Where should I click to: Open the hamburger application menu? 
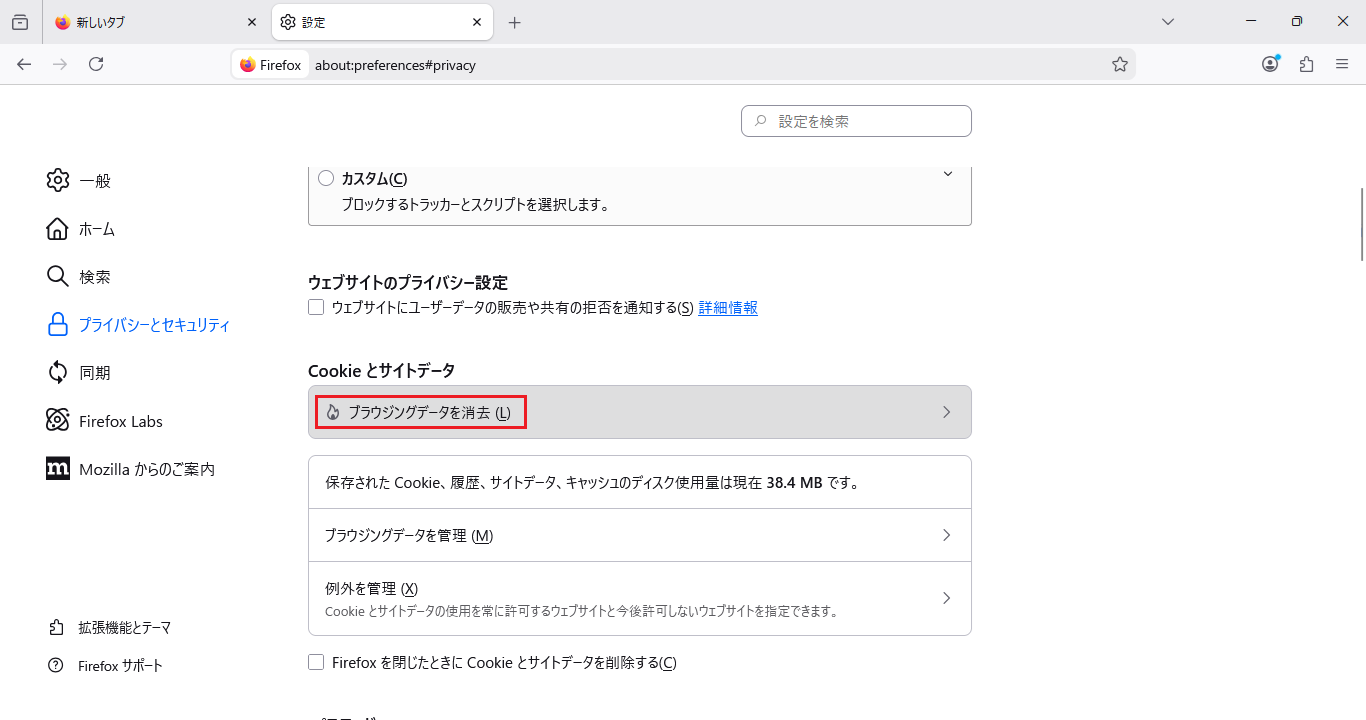coord(1342,64)
